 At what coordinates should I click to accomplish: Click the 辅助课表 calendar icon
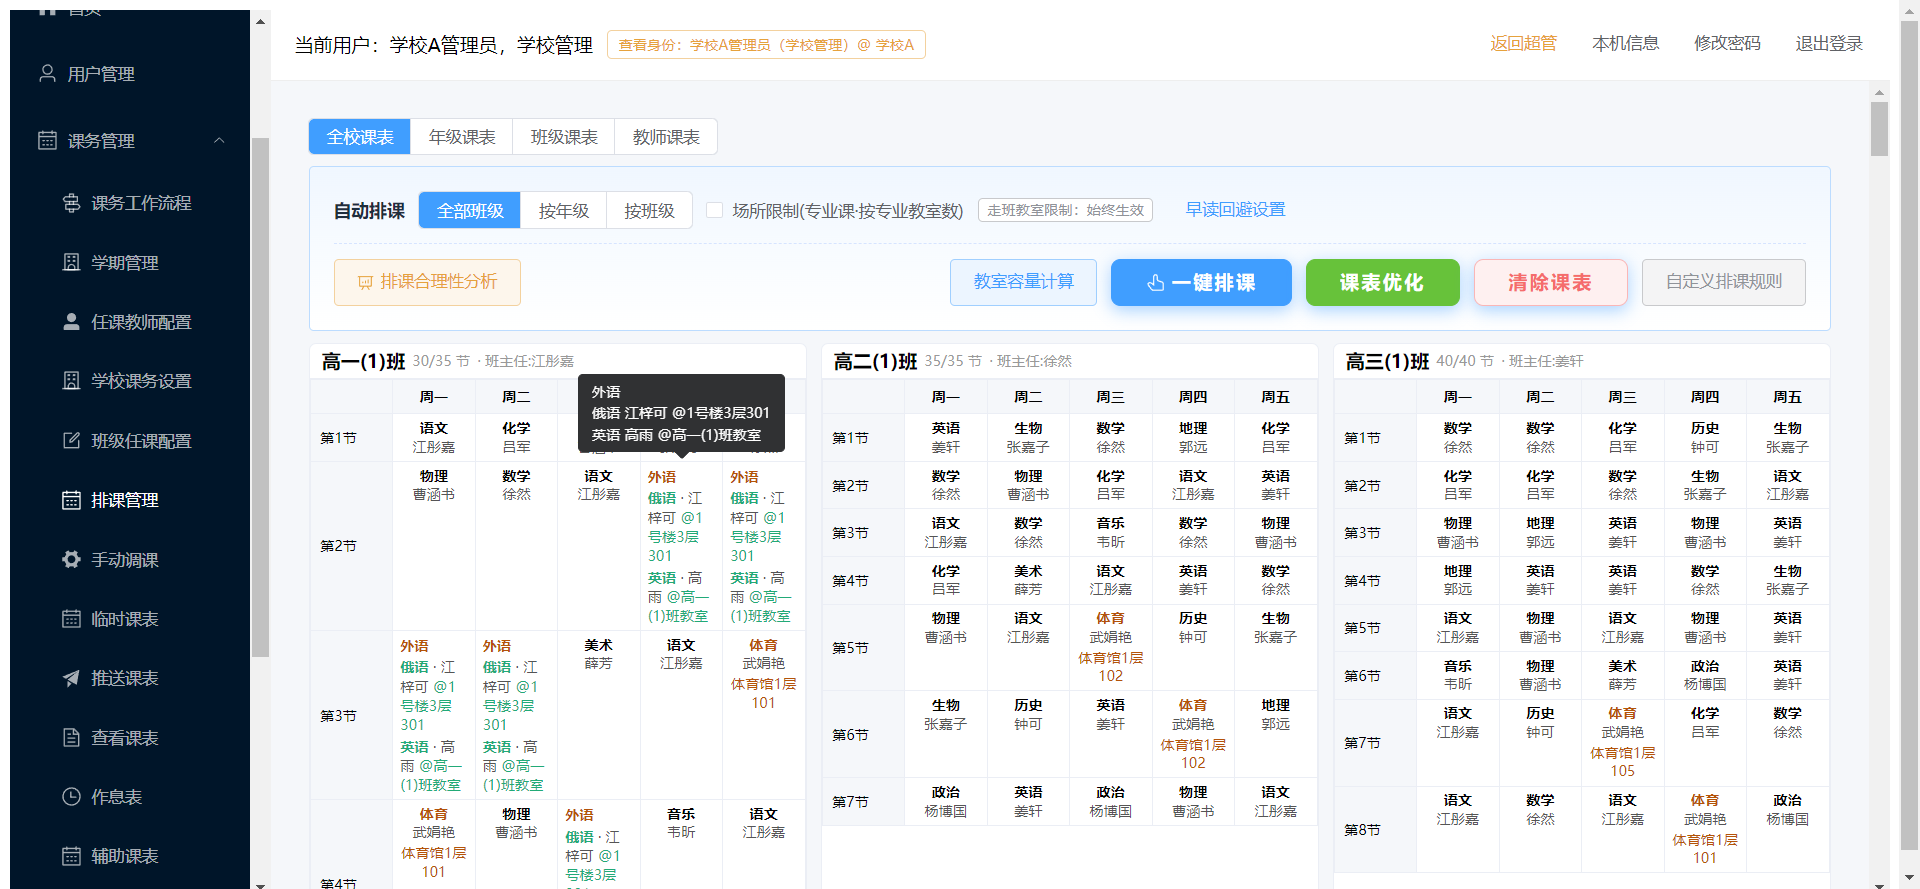[x=71, y=855]
